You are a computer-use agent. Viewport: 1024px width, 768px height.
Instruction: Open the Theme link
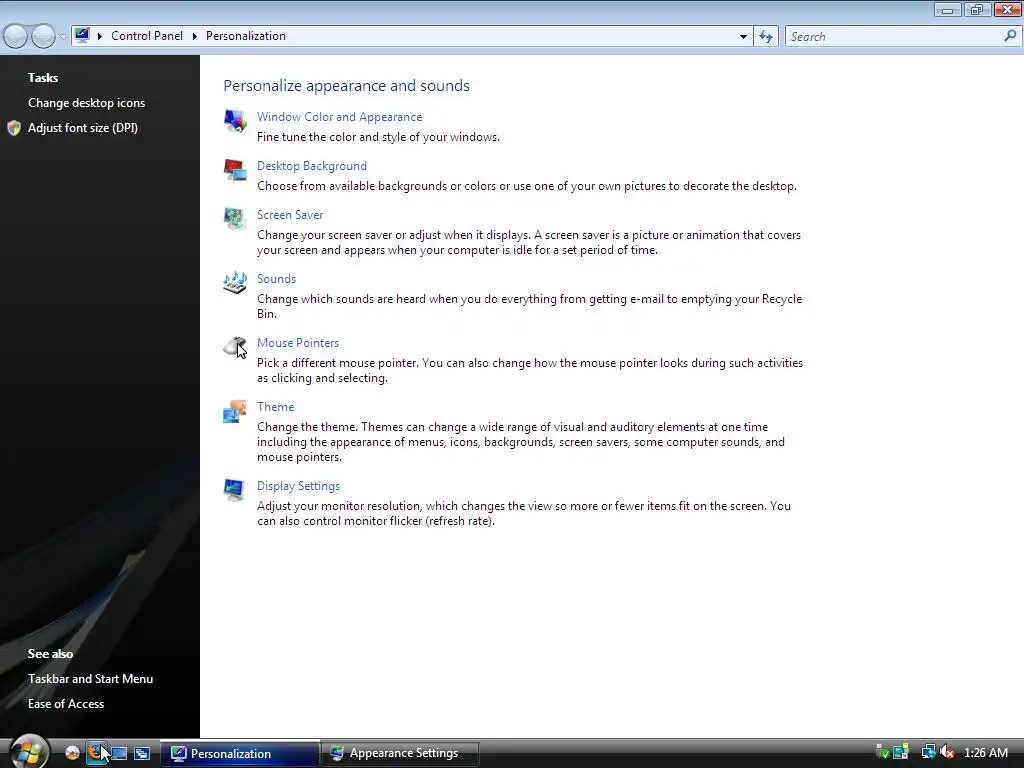tap(276, 407)
